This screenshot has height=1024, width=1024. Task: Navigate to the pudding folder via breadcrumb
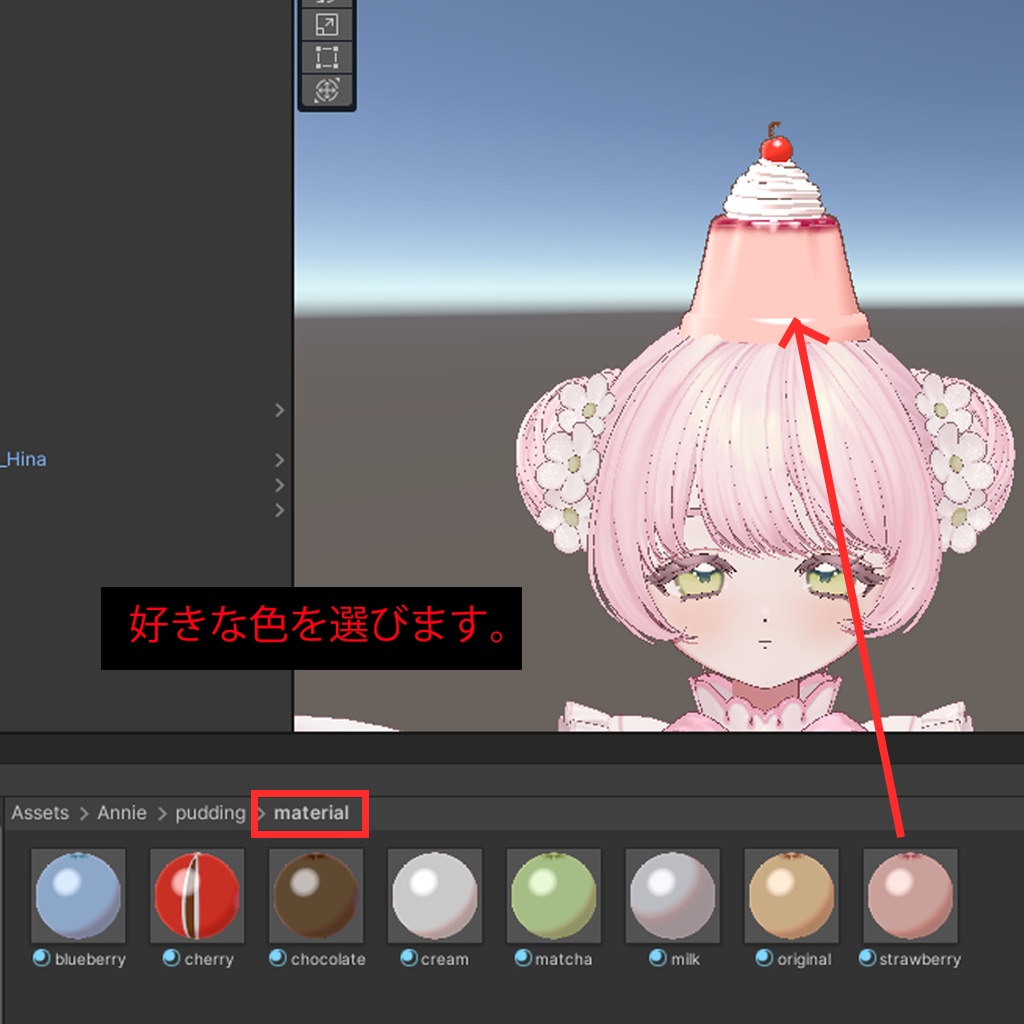210,813
